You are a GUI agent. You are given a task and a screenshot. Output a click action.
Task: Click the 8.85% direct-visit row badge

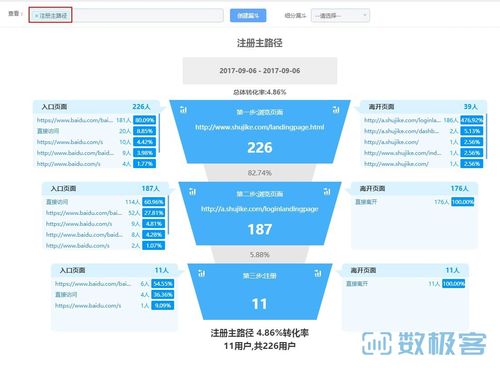coord(144,131)
